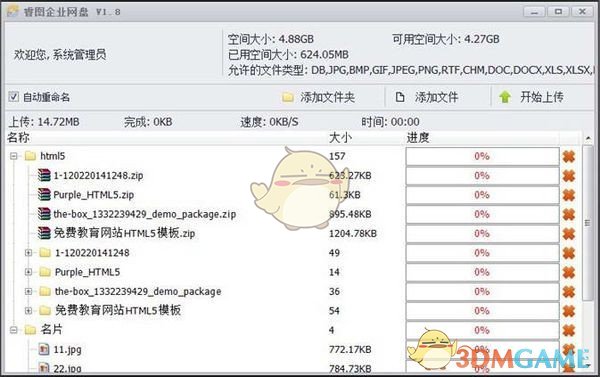Screen dimensions: 600x377
Task: Click the Purple_HTML5.zip row progress bar
Action: click(x=483, y=195)
